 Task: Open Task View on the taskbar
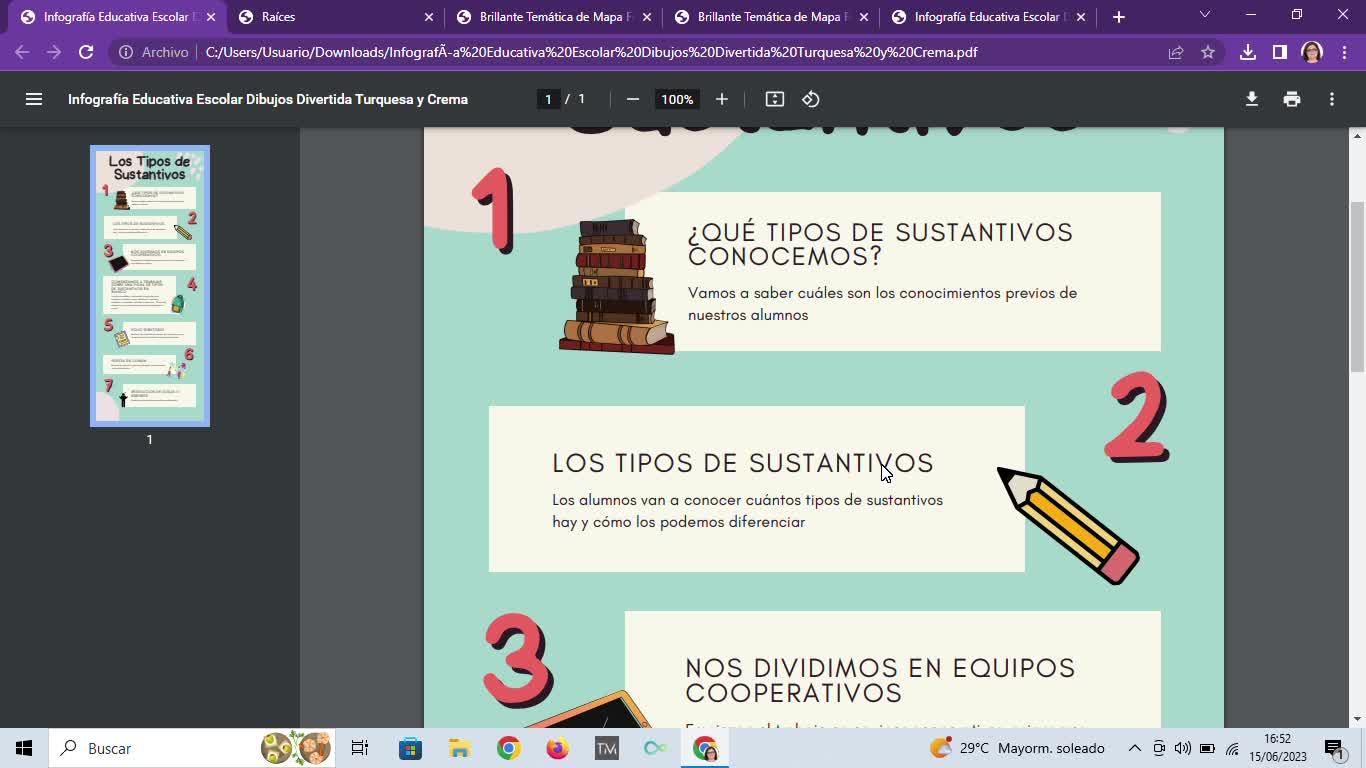tap(360, 748)
